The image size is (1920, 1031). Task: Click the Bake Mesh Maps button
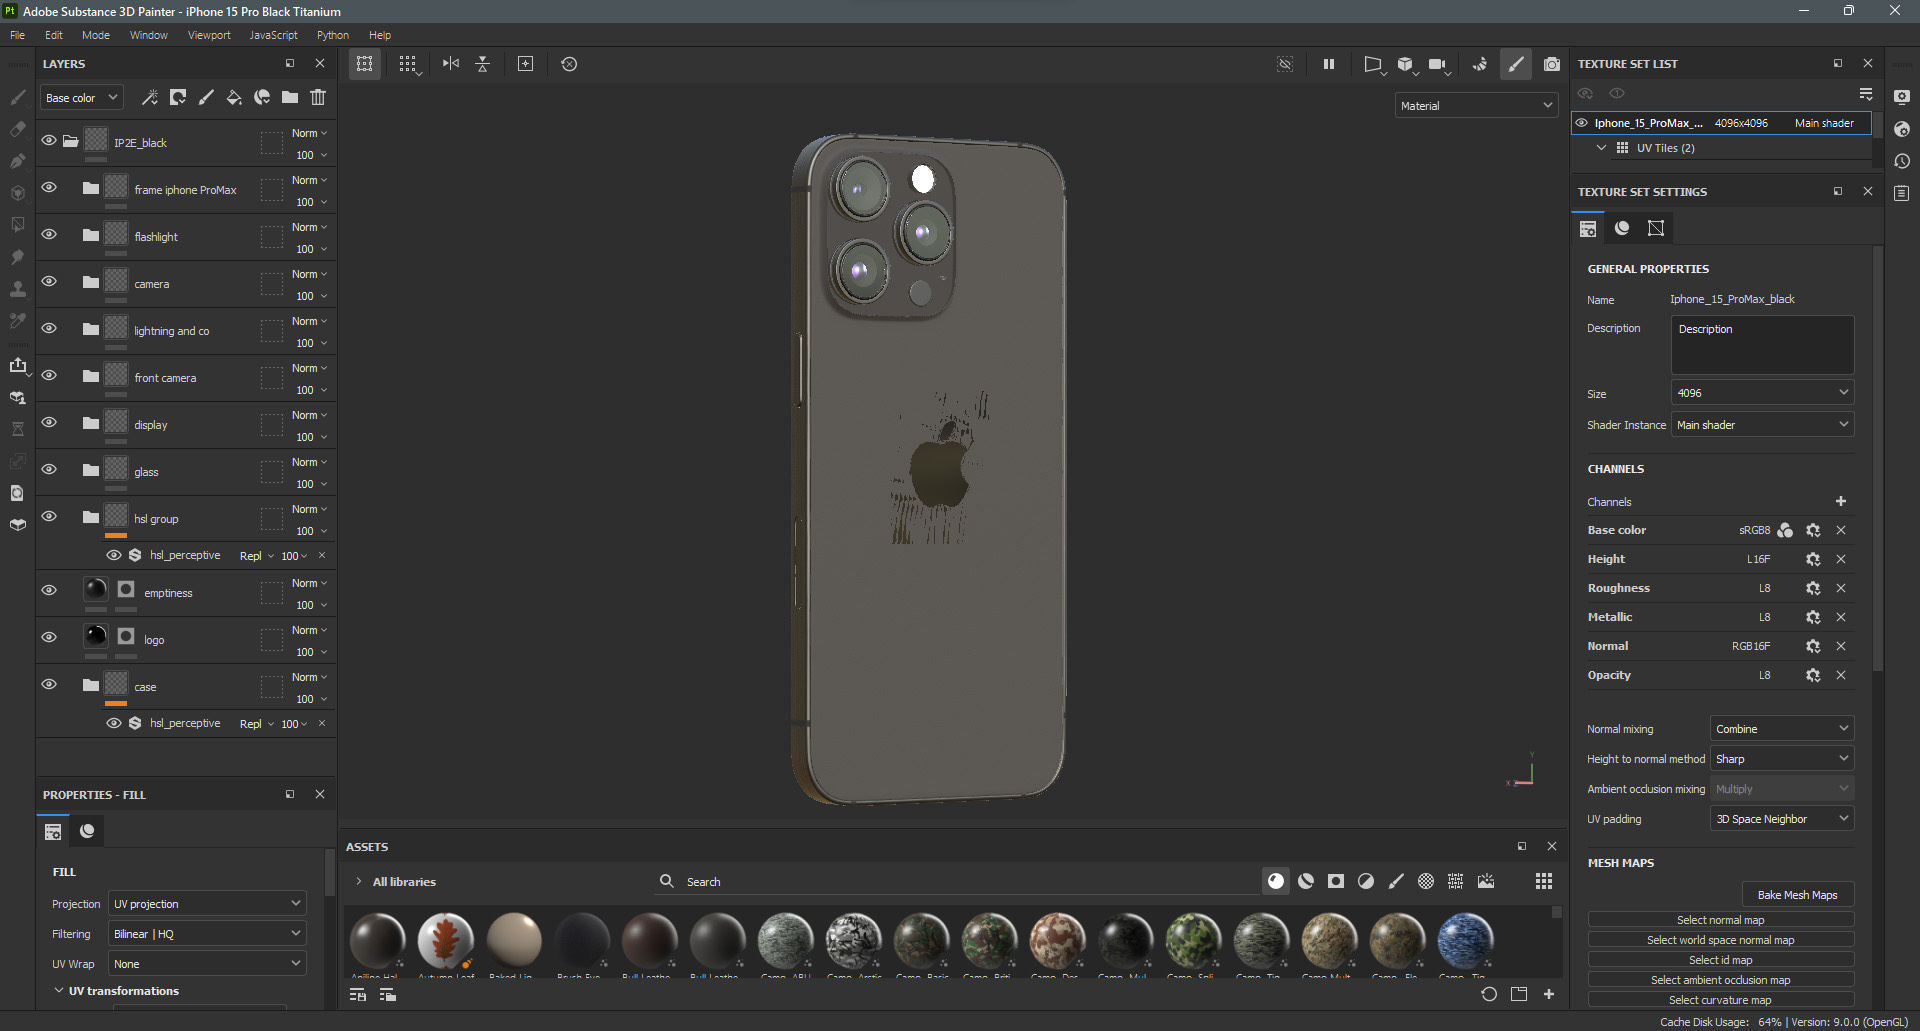(x=1797, y=894)
